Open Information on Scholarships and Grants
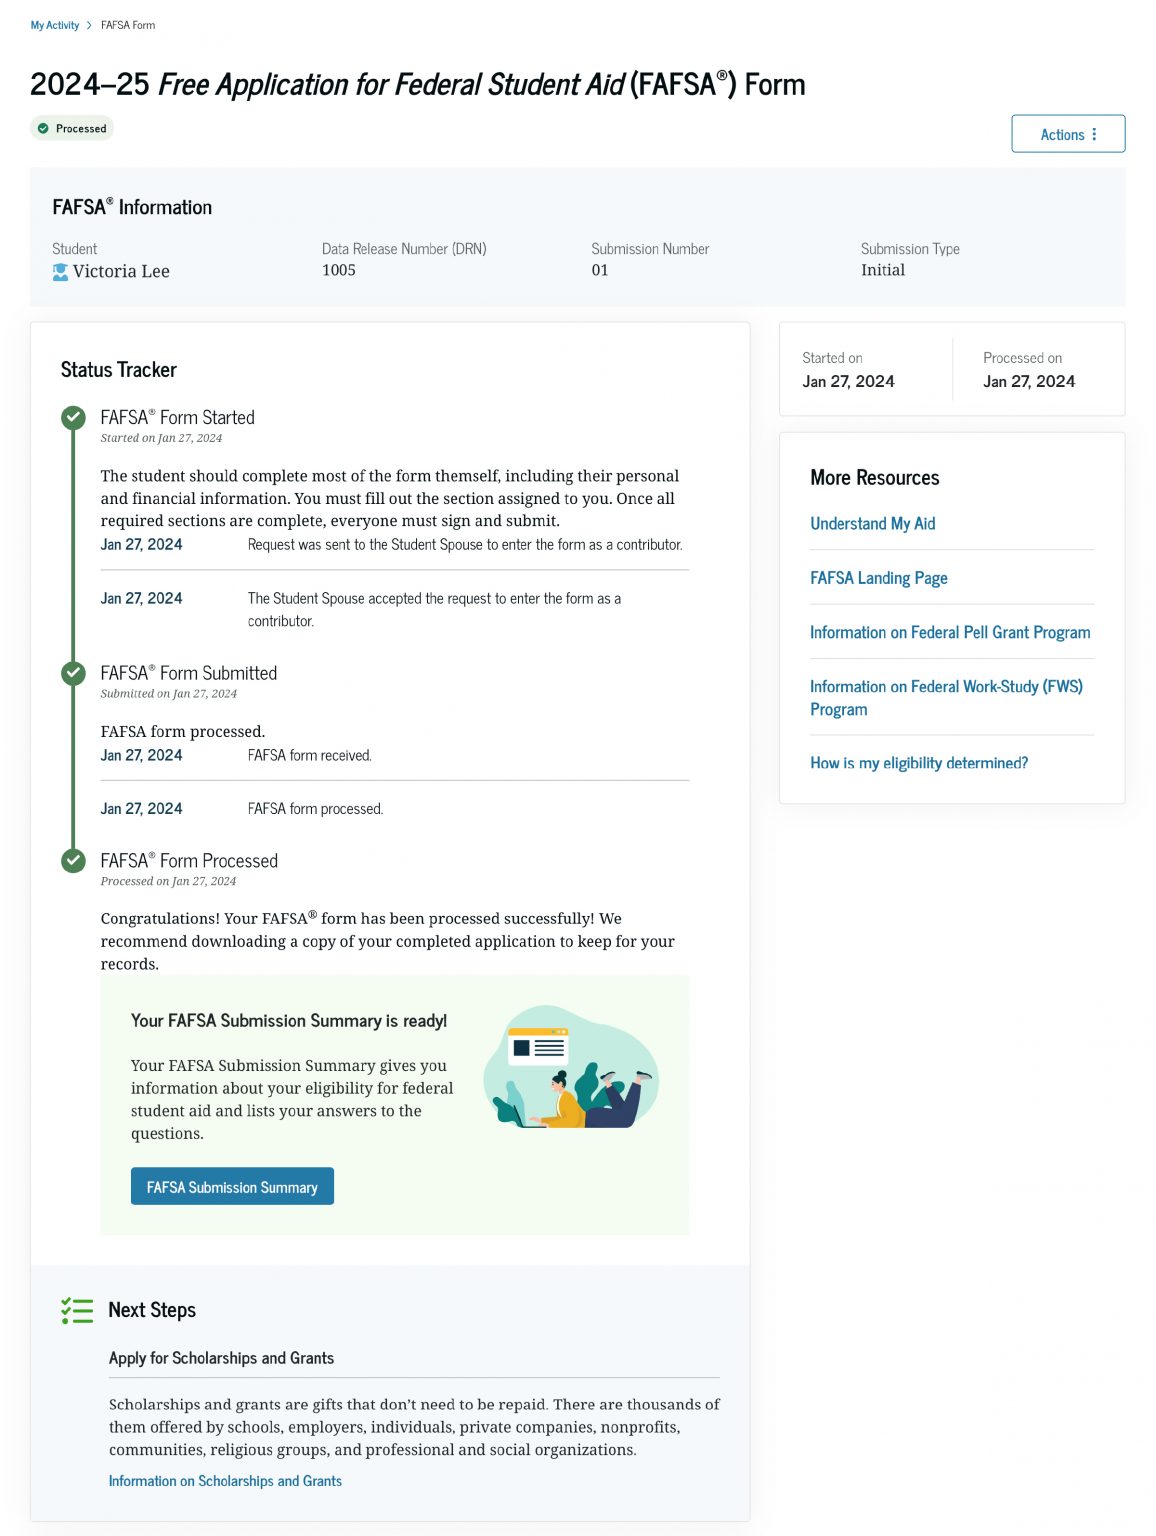This screenshot has width=1156, height=1536. click(x=225, y=1481)
